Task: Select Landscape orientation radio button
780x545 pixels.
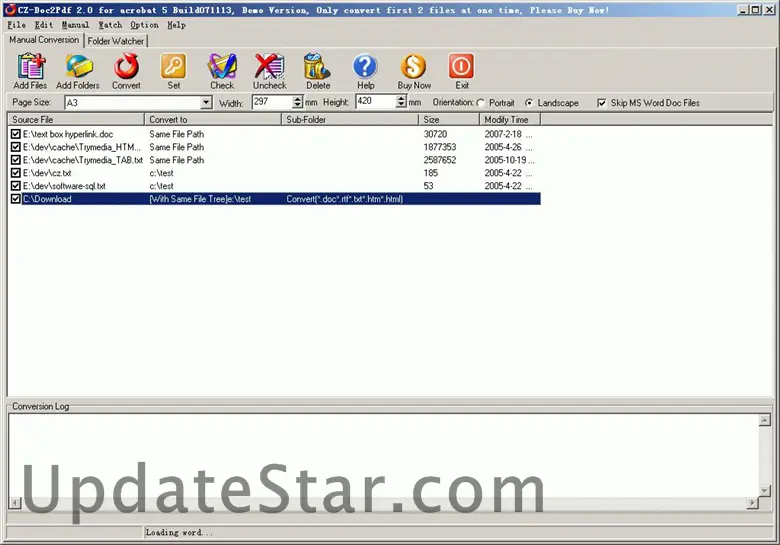Action: point(529,103)
